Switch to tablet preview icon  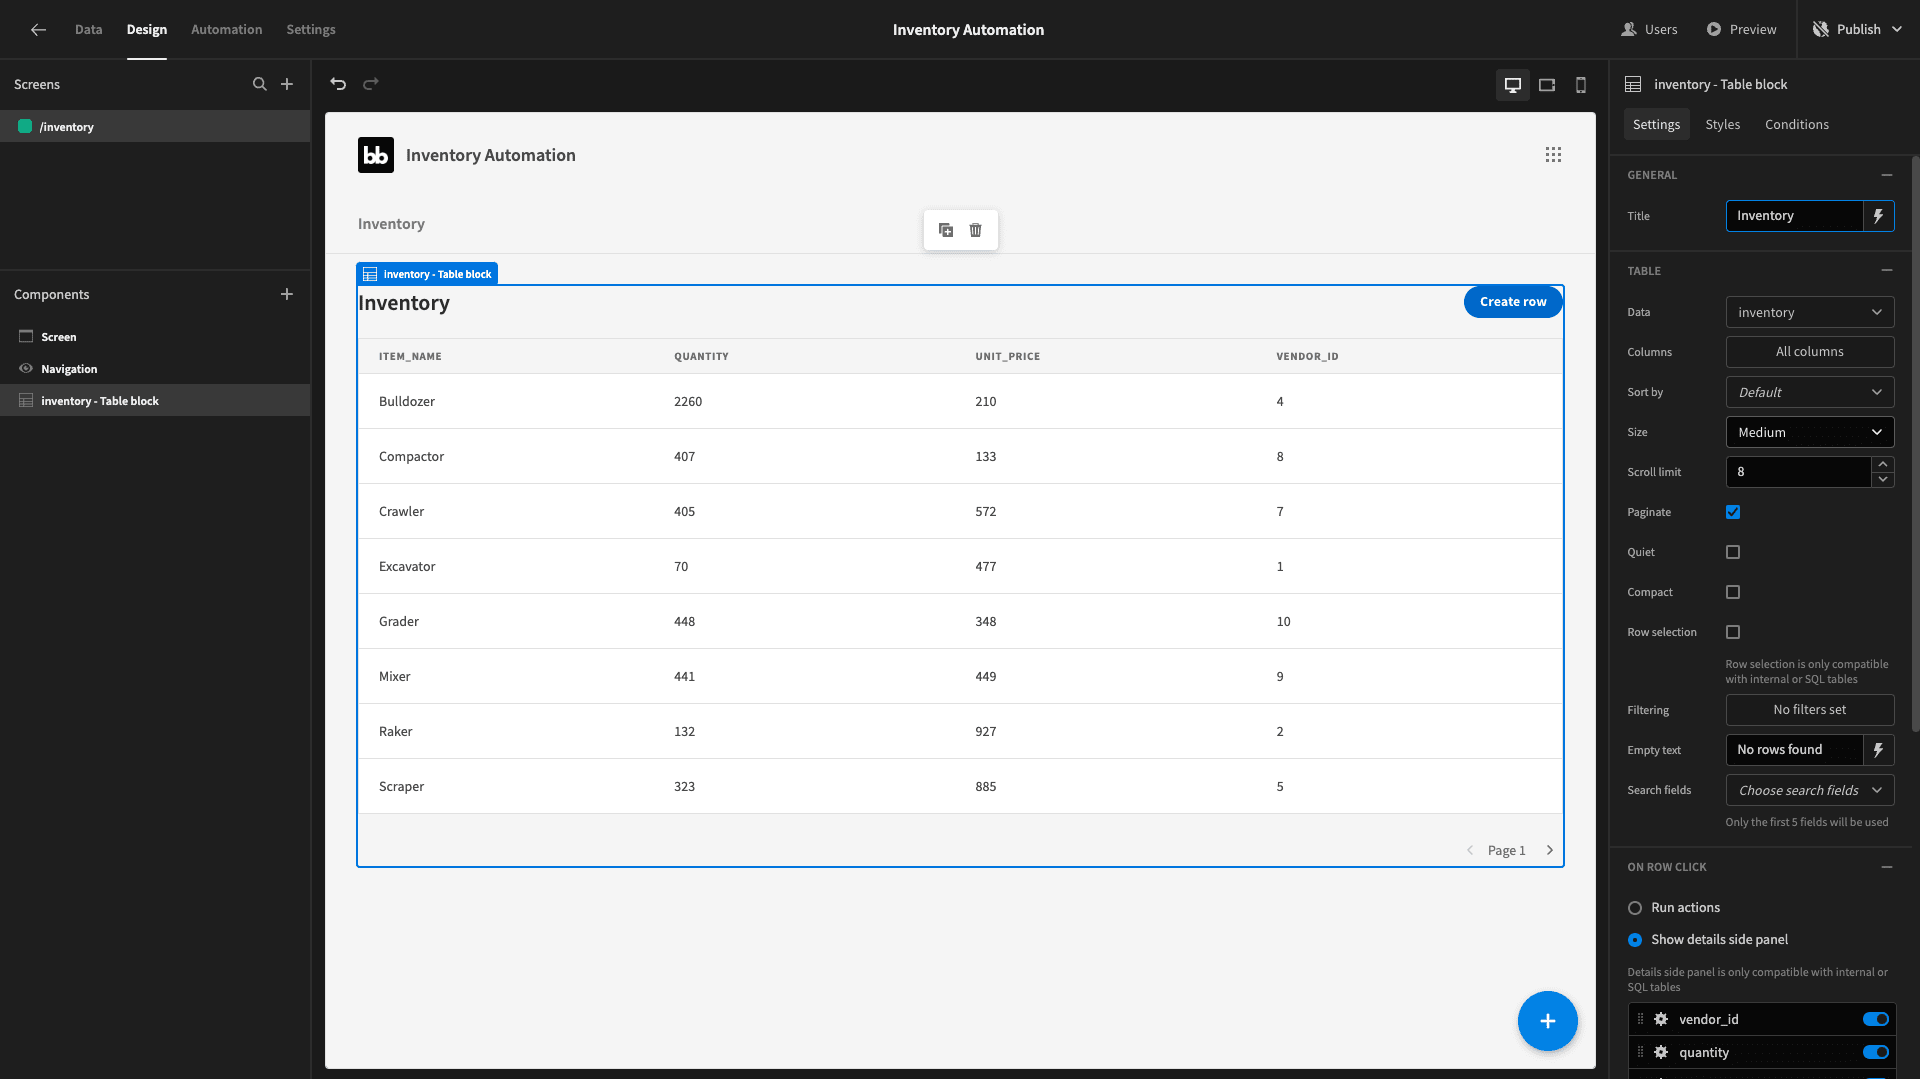tap(1547, 85)
